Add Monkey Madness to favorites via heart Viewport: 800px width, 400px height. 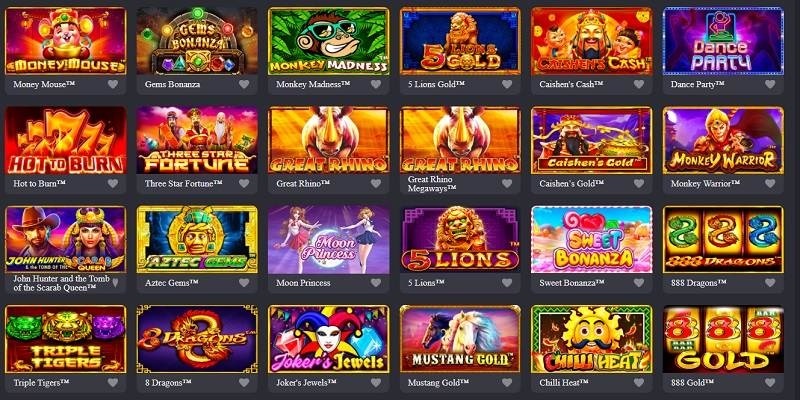[376, 84]
